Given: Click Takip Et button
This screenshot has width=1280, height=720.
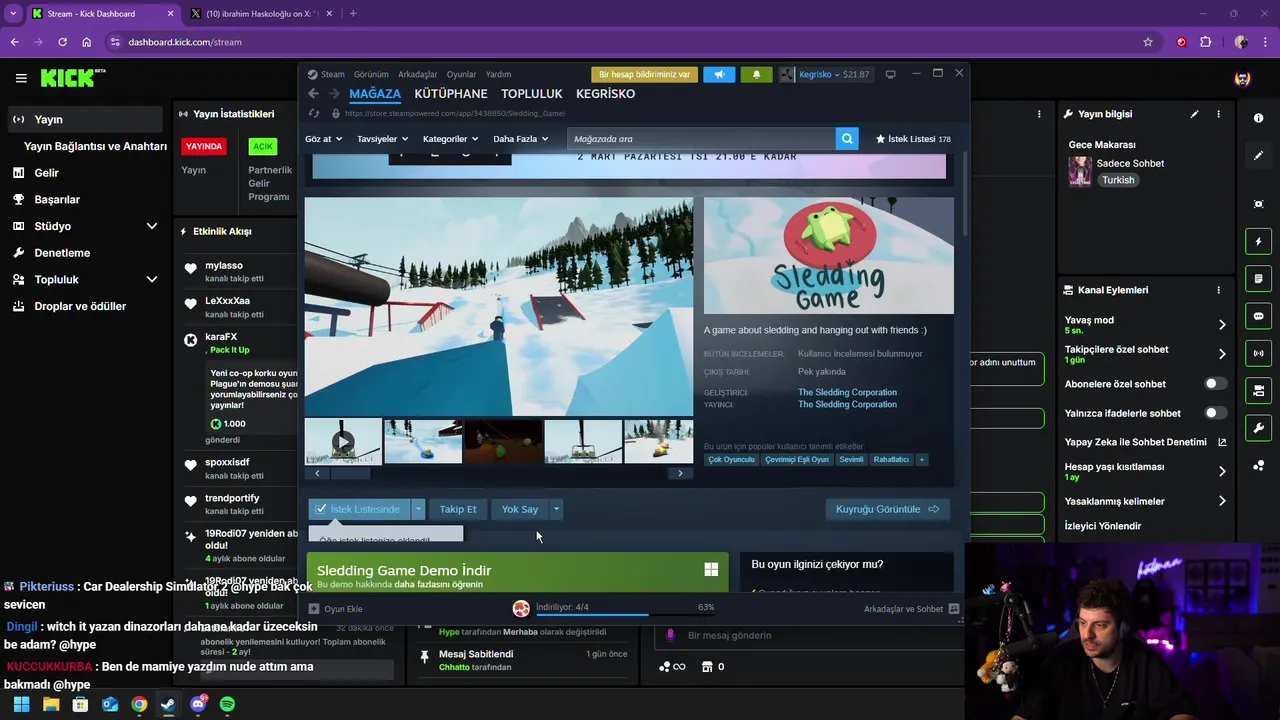Looking at the screenshot, I should 458,509.
